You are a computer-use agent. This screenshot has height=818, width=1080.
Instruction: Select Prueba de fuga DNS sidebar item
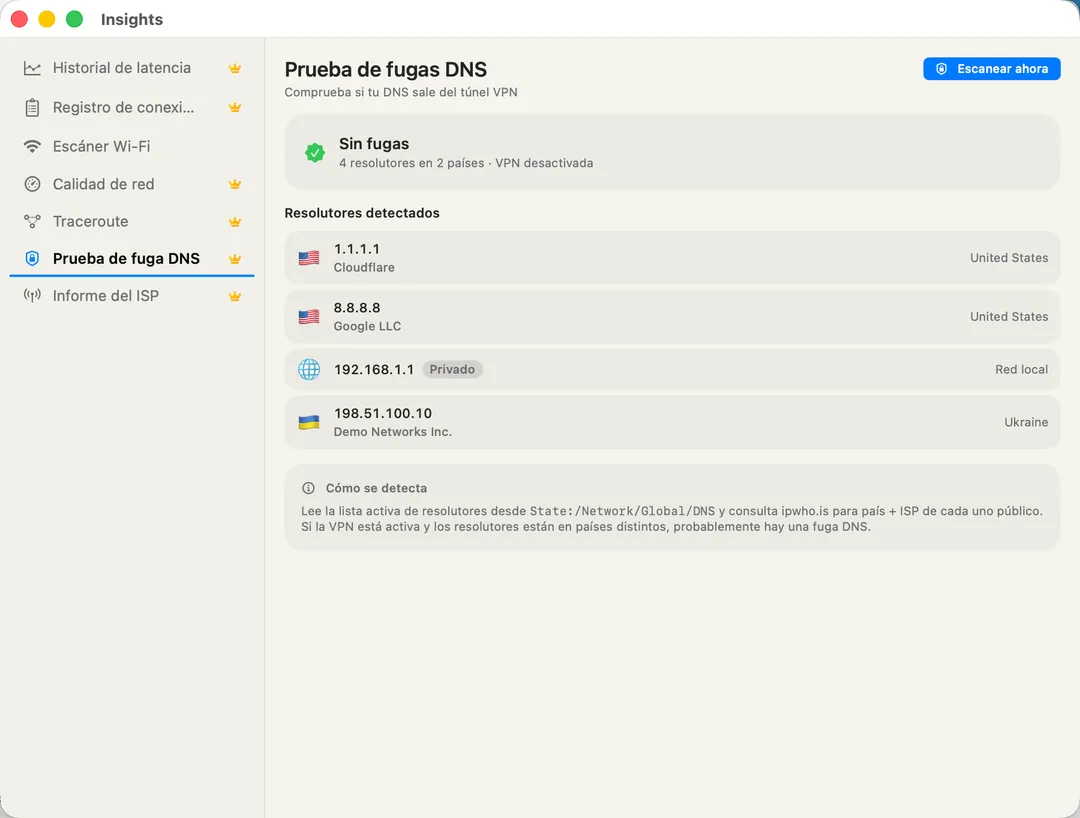point(132,258)
